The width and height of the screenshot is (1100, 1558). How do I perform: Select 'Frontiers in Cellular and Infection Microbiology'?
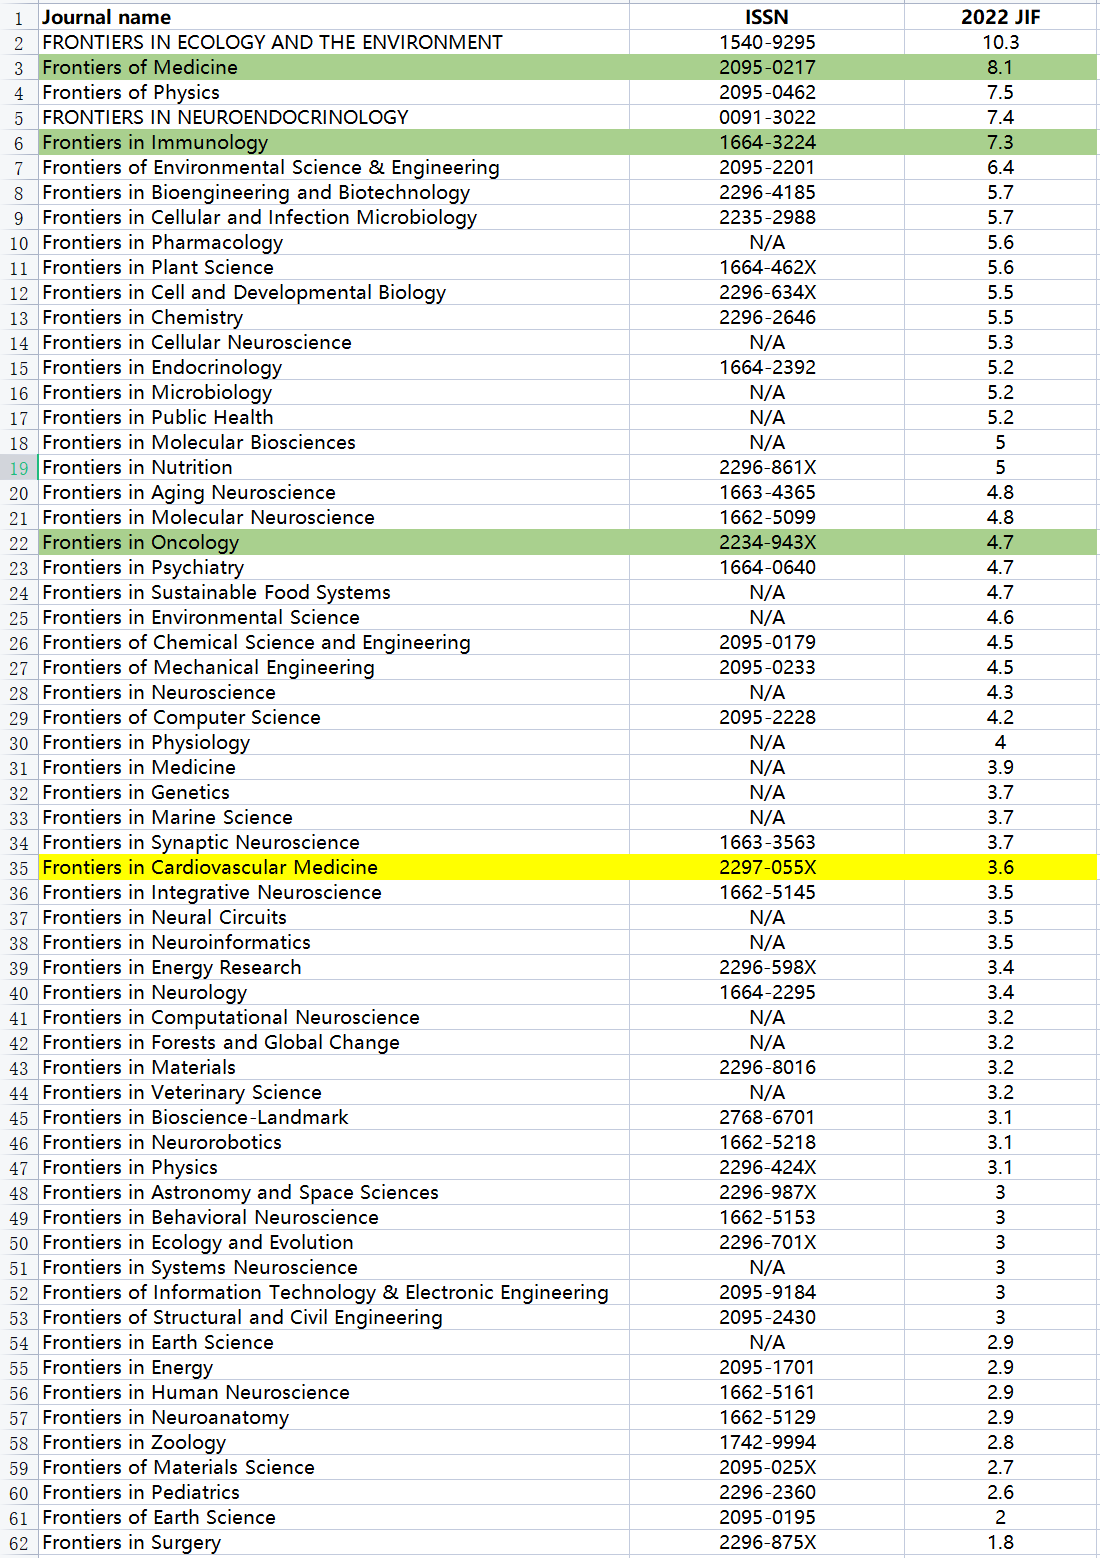pos(334,217)
